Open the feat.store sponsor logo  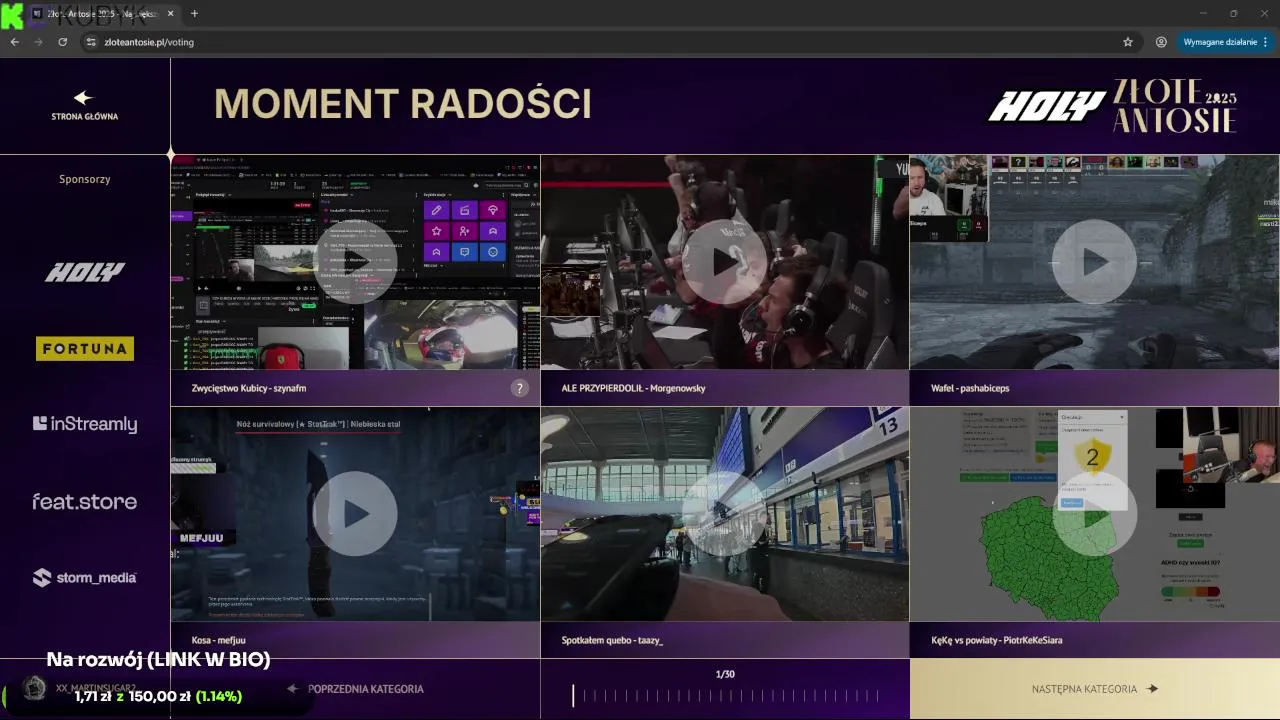click(85, 501)
